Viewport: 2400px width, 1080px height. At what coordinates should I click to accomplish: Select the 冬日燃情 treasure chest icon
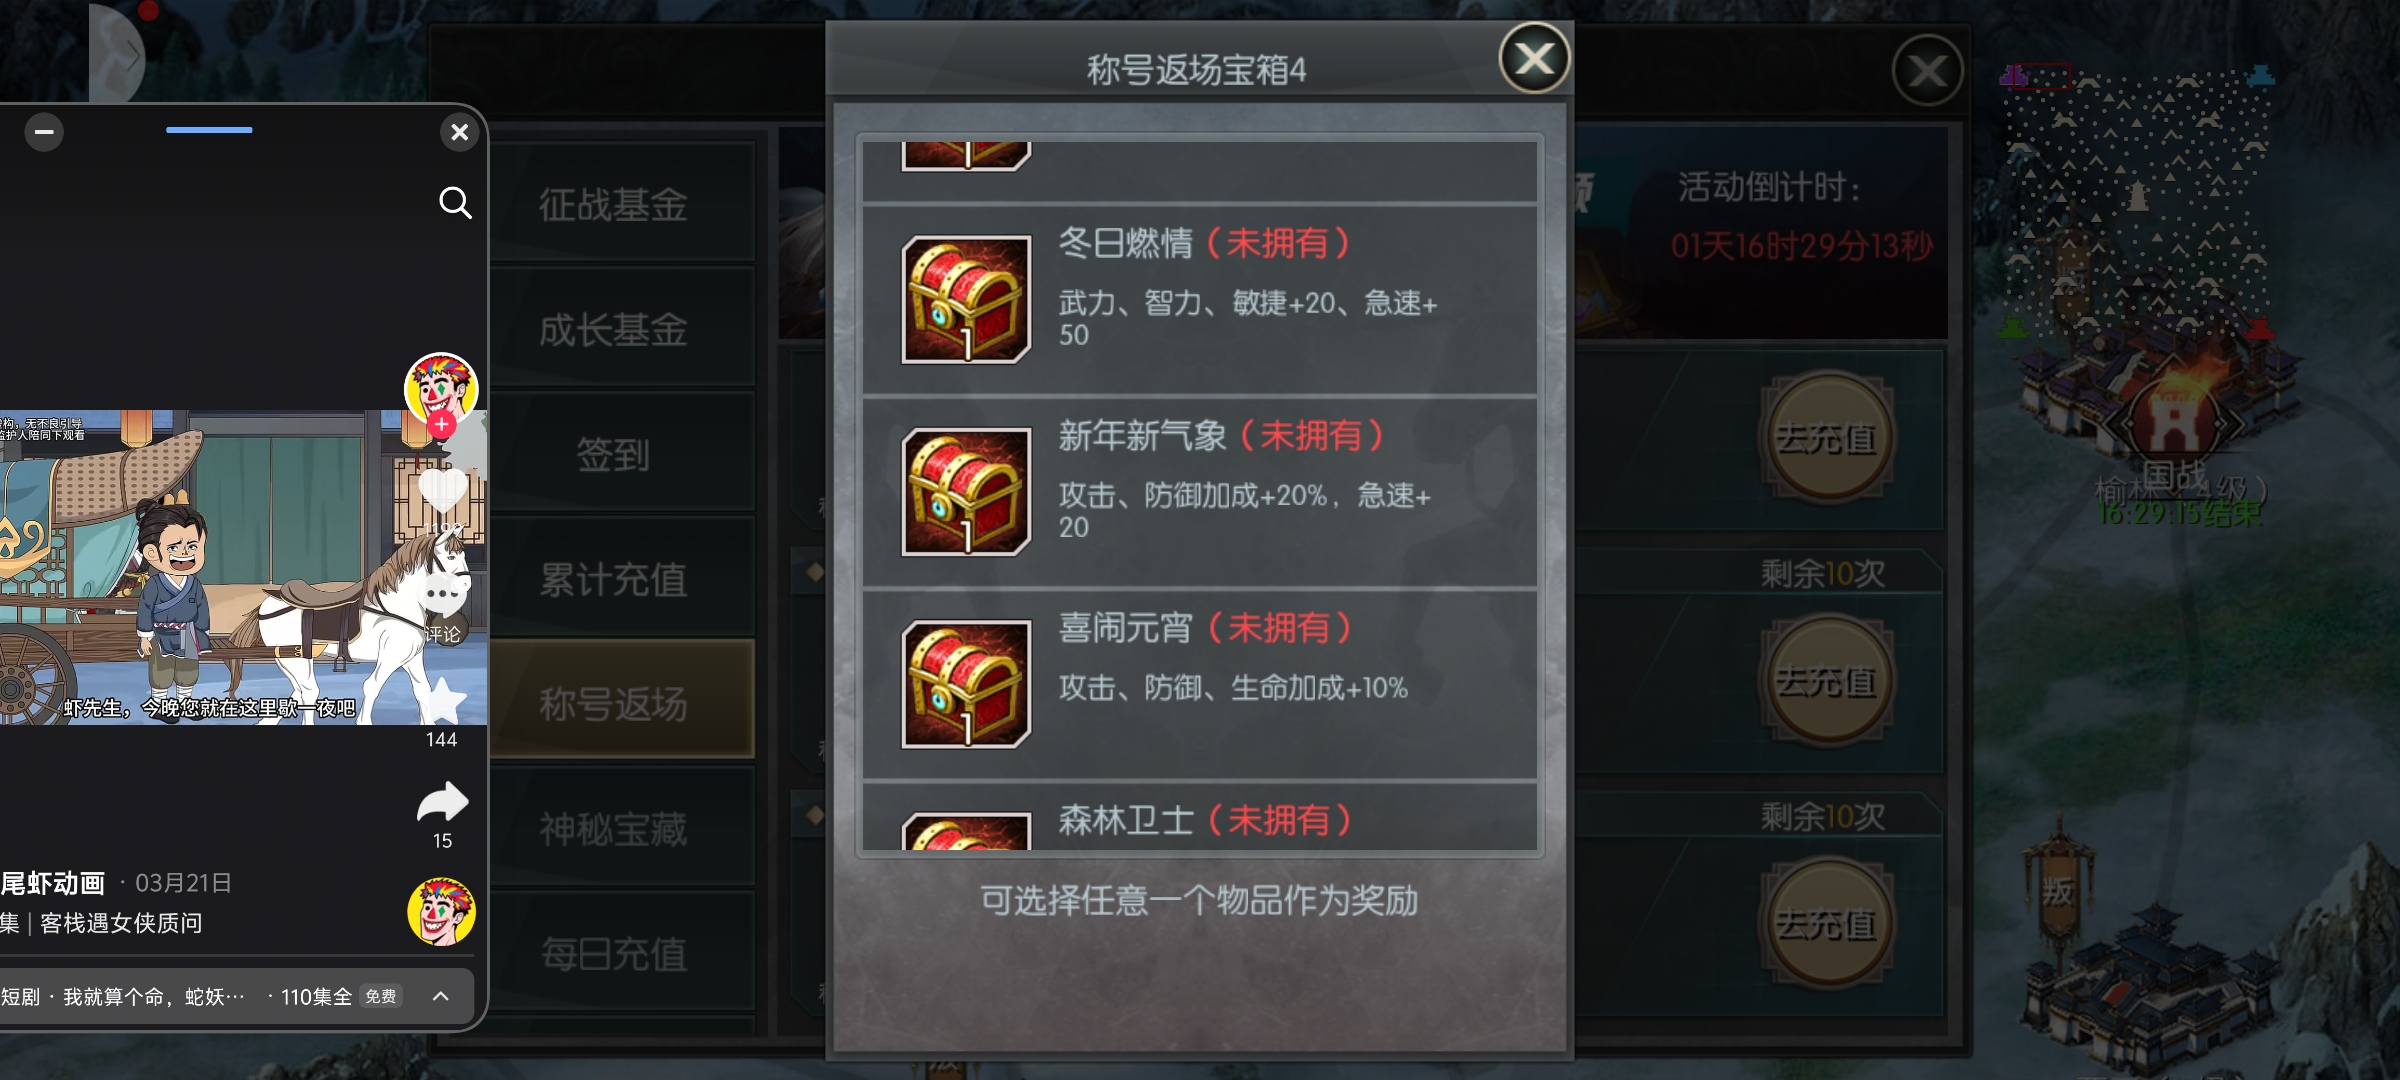coord(966,299)
